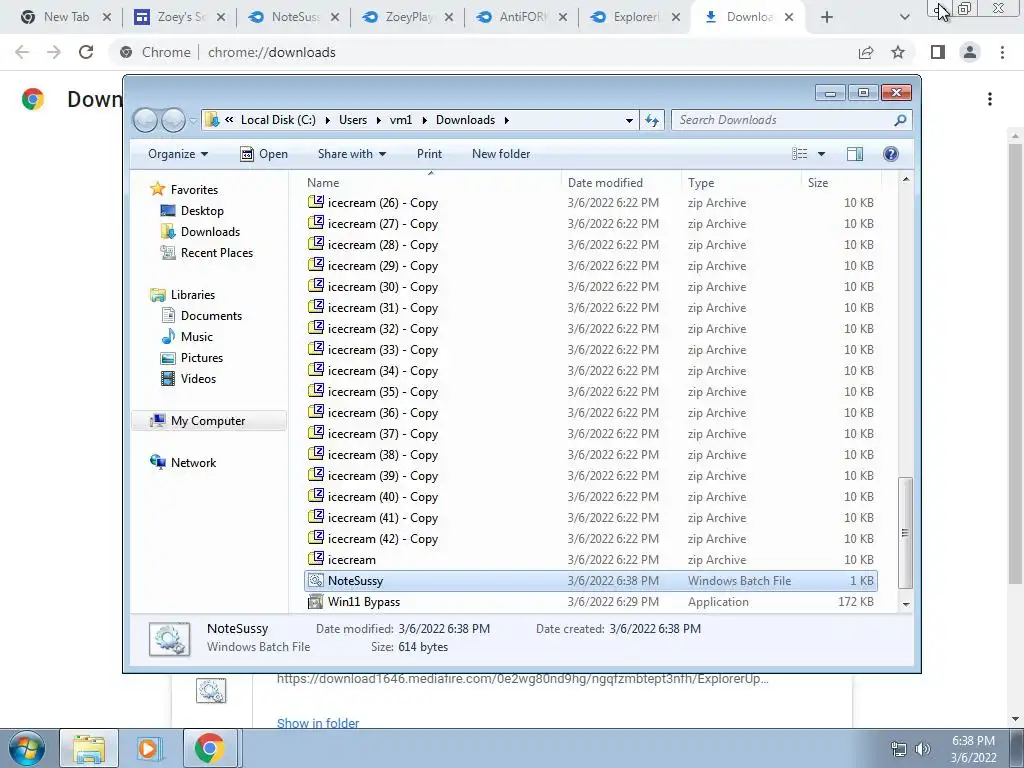Switch to the NoteSussy tab in Chrome
This screenshot has width=1024, height=768.
click(x=295, y=17)
